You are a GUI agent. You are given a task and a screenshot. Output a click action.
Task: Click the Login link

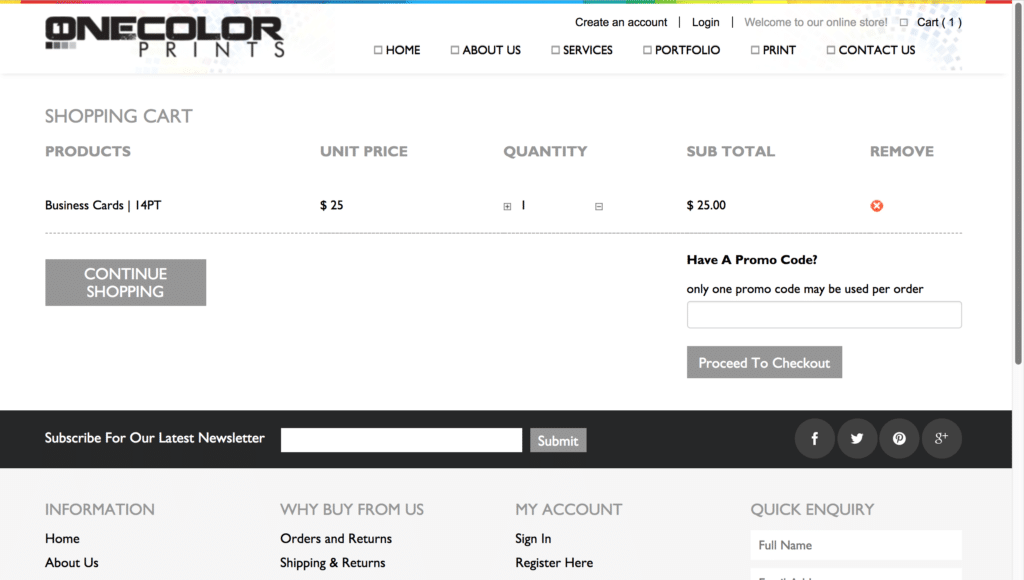pyautogui.click(x=705, y=22)
